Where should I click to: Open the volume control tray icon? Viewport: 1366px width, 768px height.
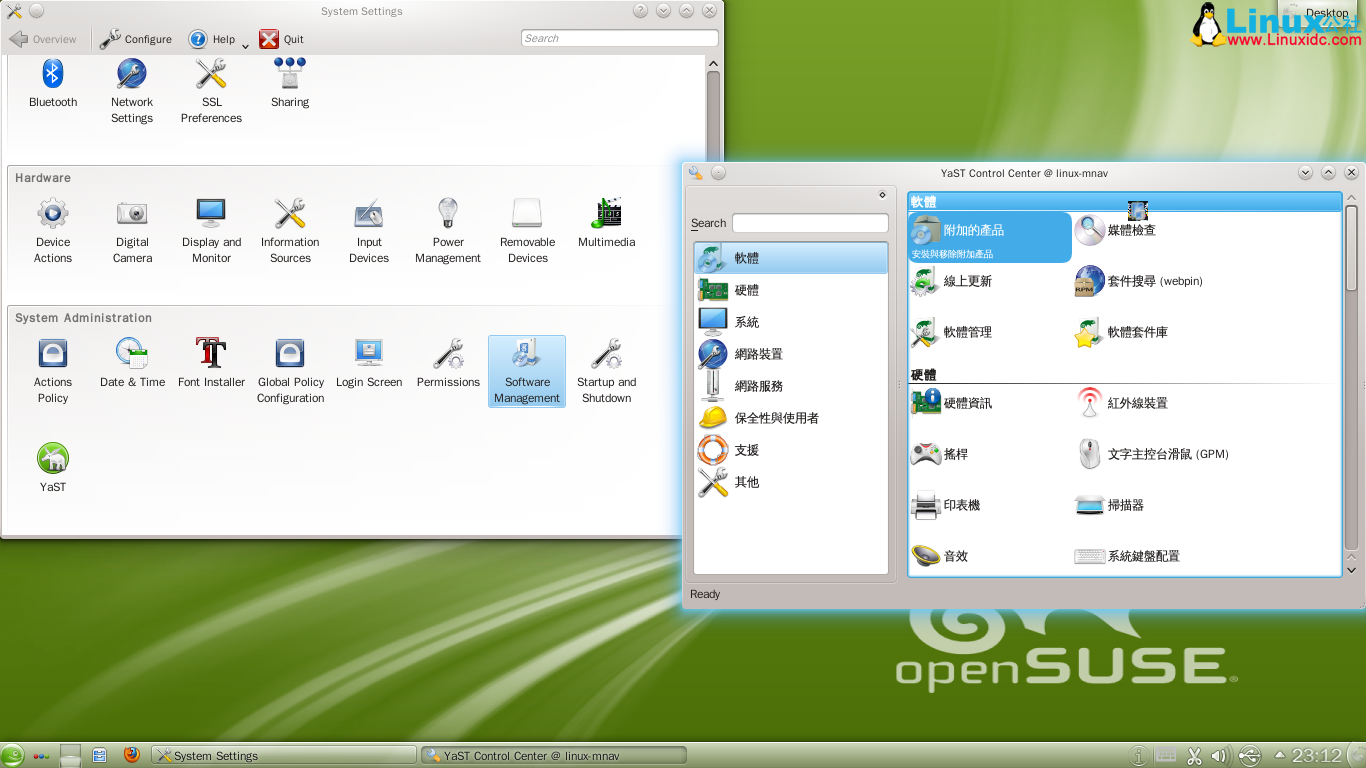tap(1219, 756)
